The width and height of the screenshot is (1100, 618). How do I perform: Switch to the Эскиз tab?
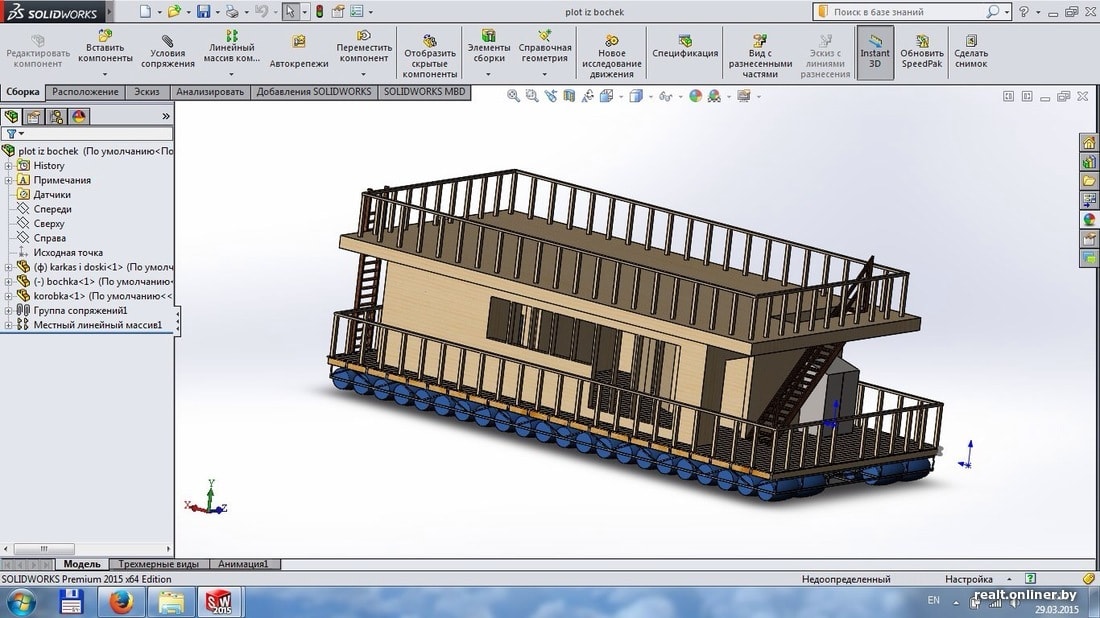[146, 92]
